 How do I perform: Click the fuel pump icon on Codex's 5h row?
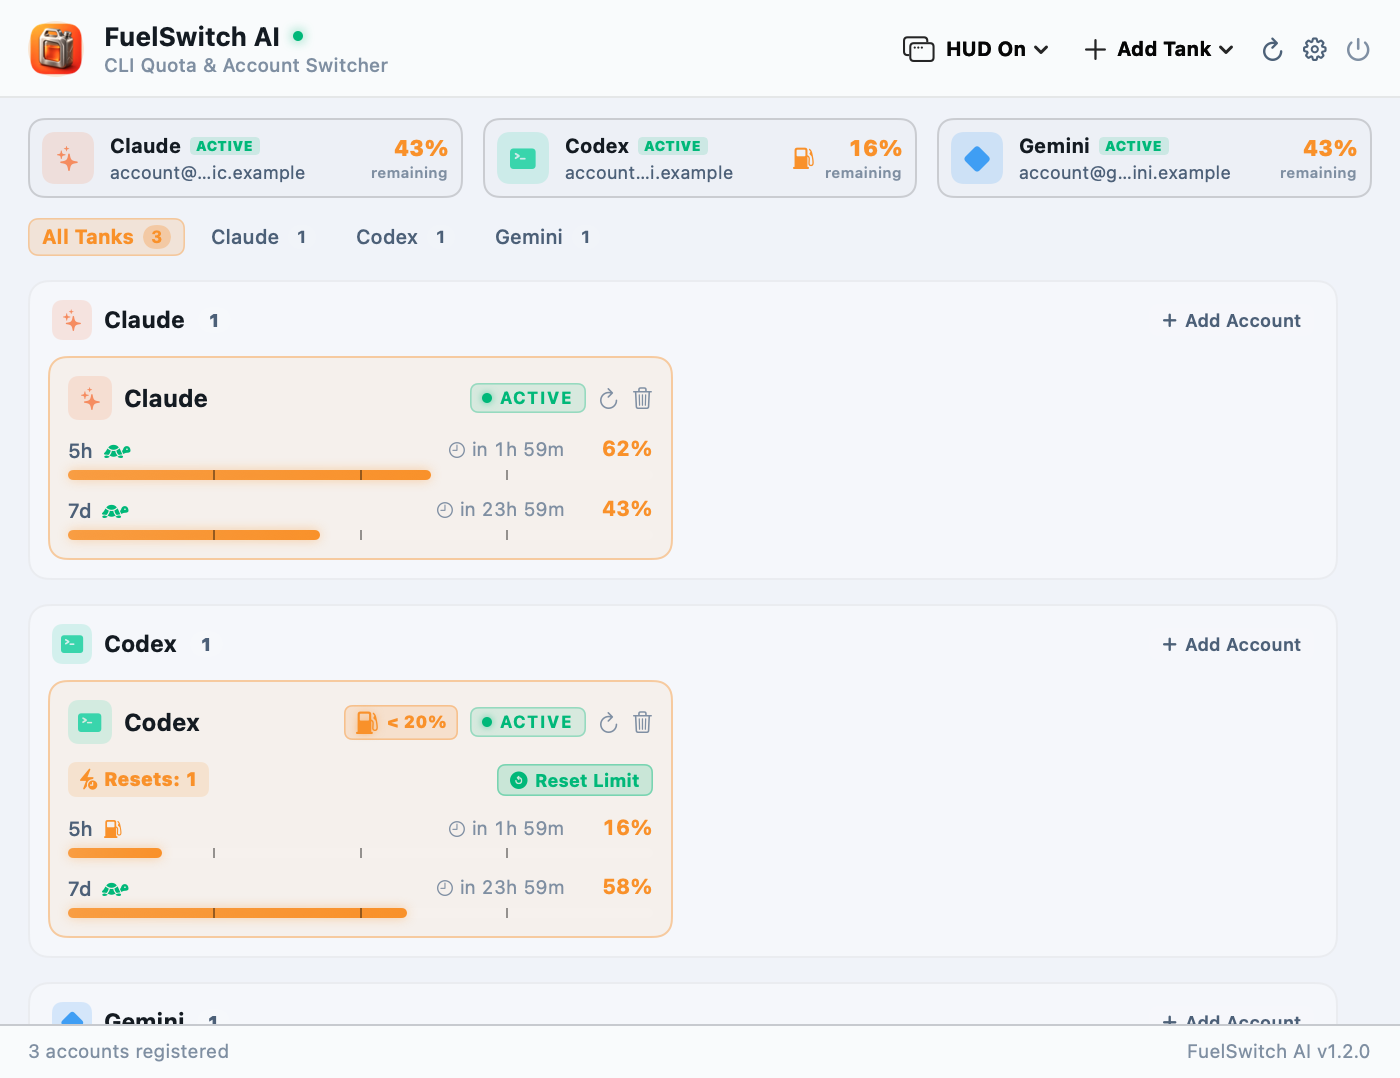coord(113,829)
